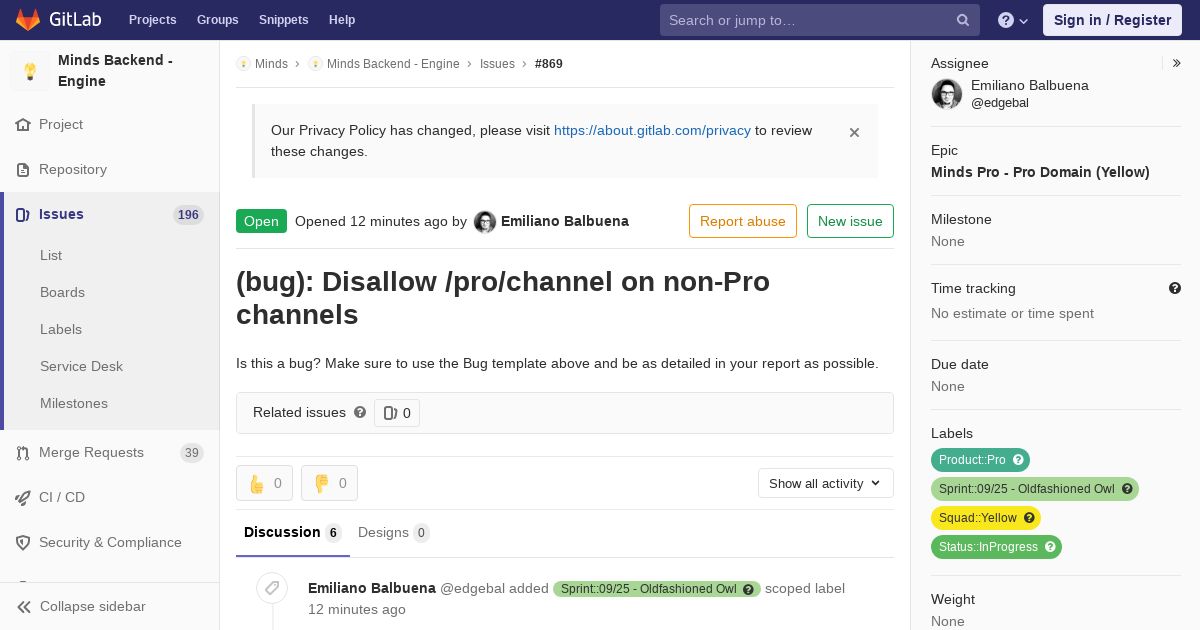Click the @edgebal username in discussion
Viewport: 1200px width, 630px height.
tap(472, 588)
